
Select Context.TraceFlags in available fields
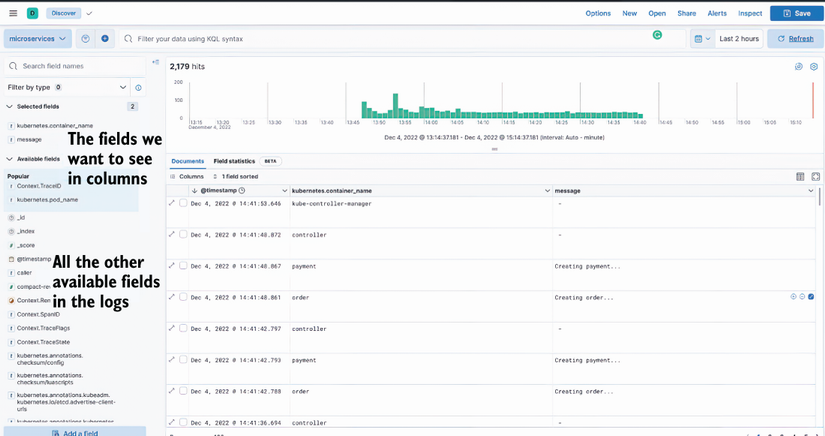pyautogui.click(x=43, y=328)
